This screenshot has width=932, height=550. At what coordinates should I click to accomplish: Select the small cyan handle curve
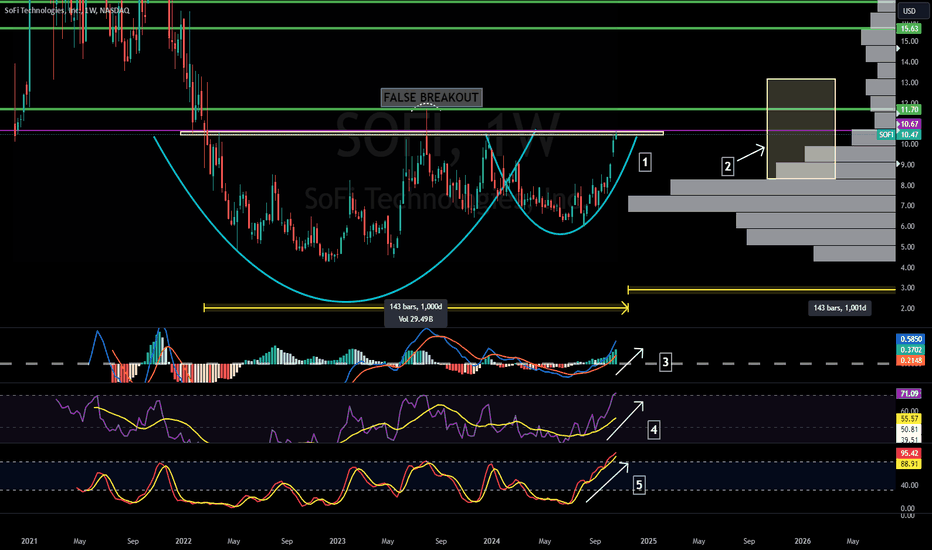click(560, 232)
